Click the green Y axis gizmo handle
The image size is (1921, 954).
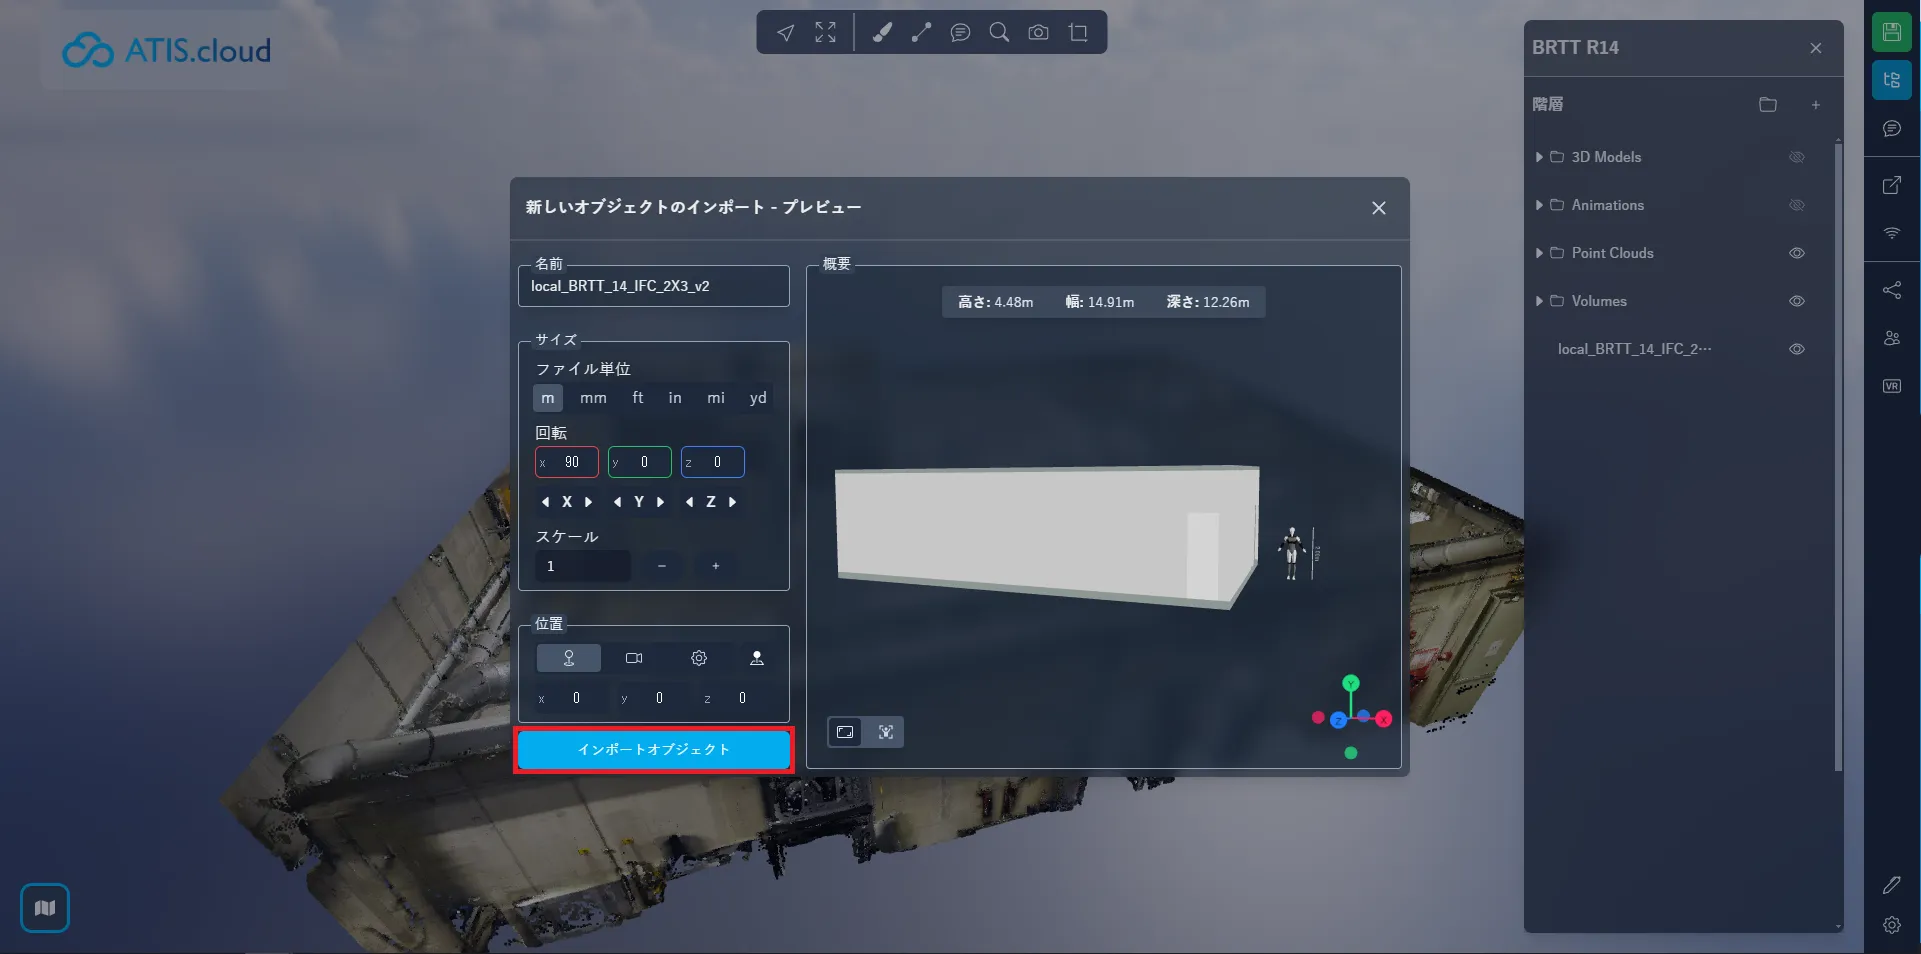(1351, 684)
